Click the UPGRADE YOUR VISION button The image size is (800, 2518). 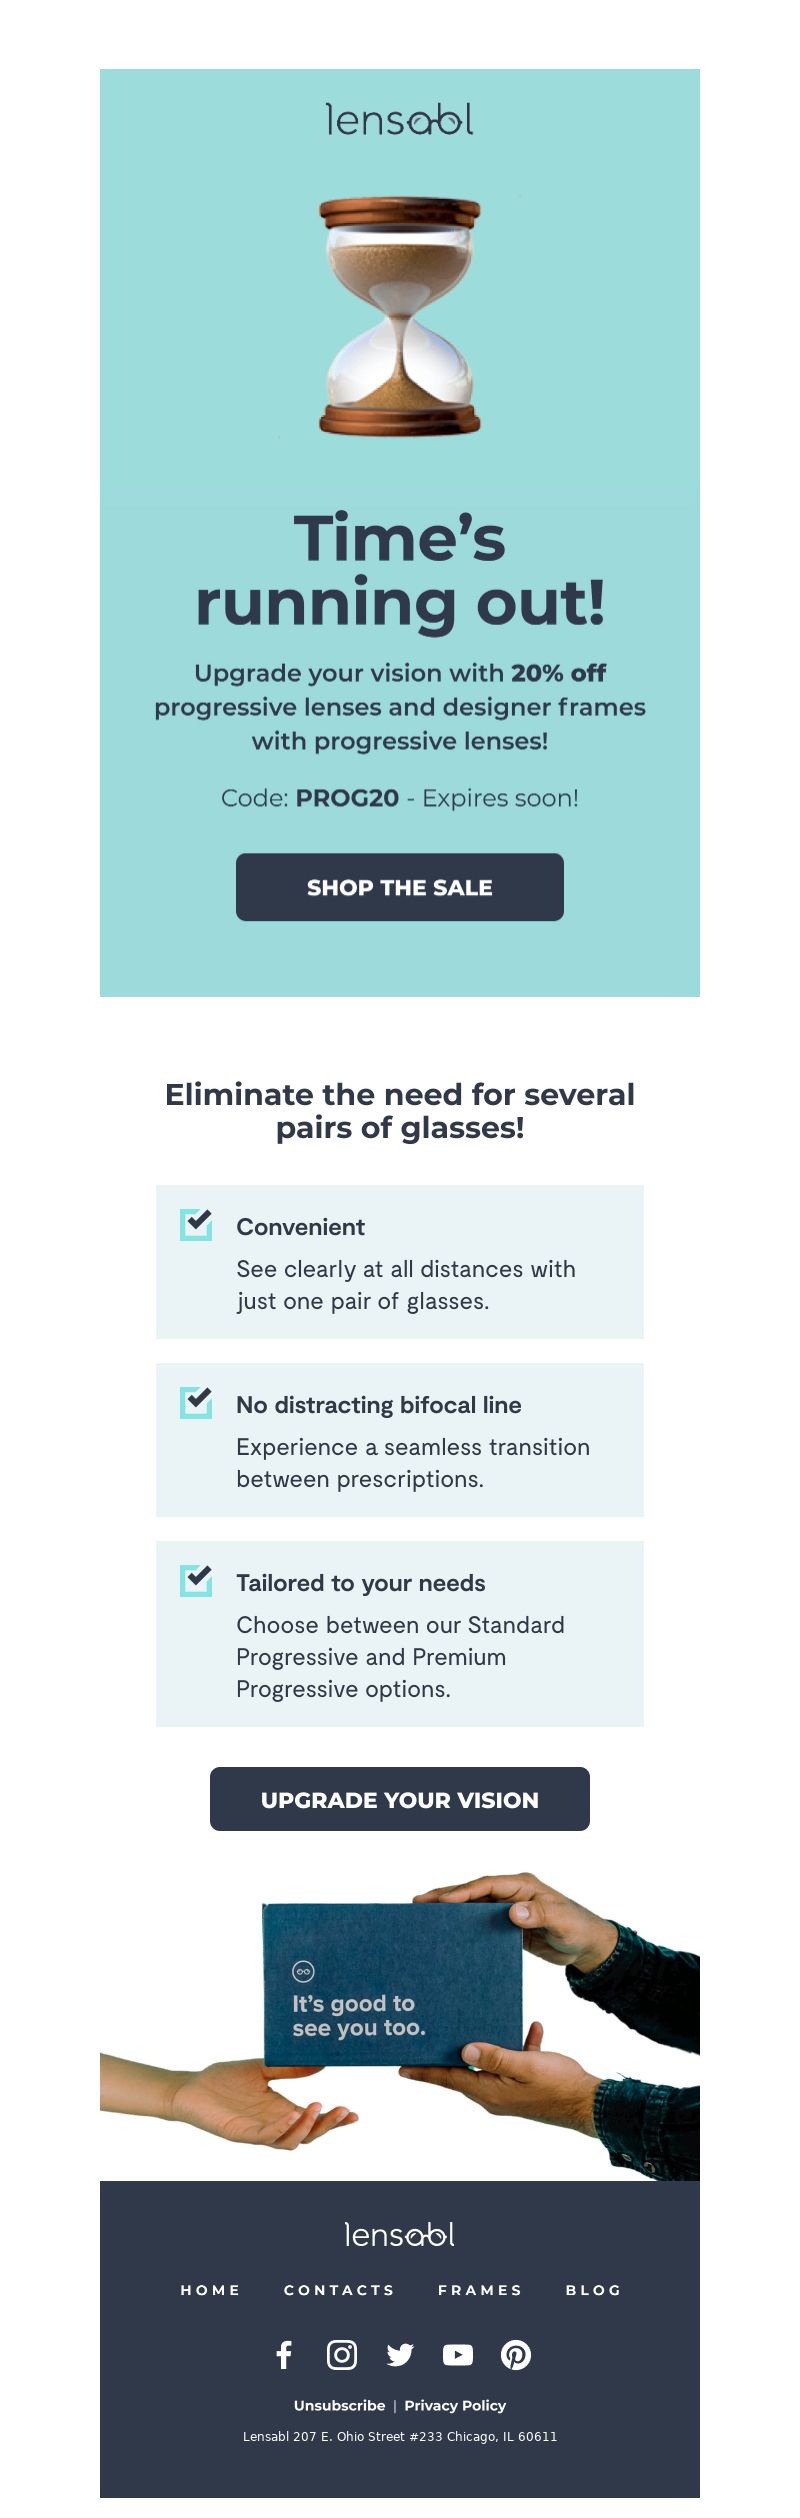pyautogui.click(x=400, y=1799)
